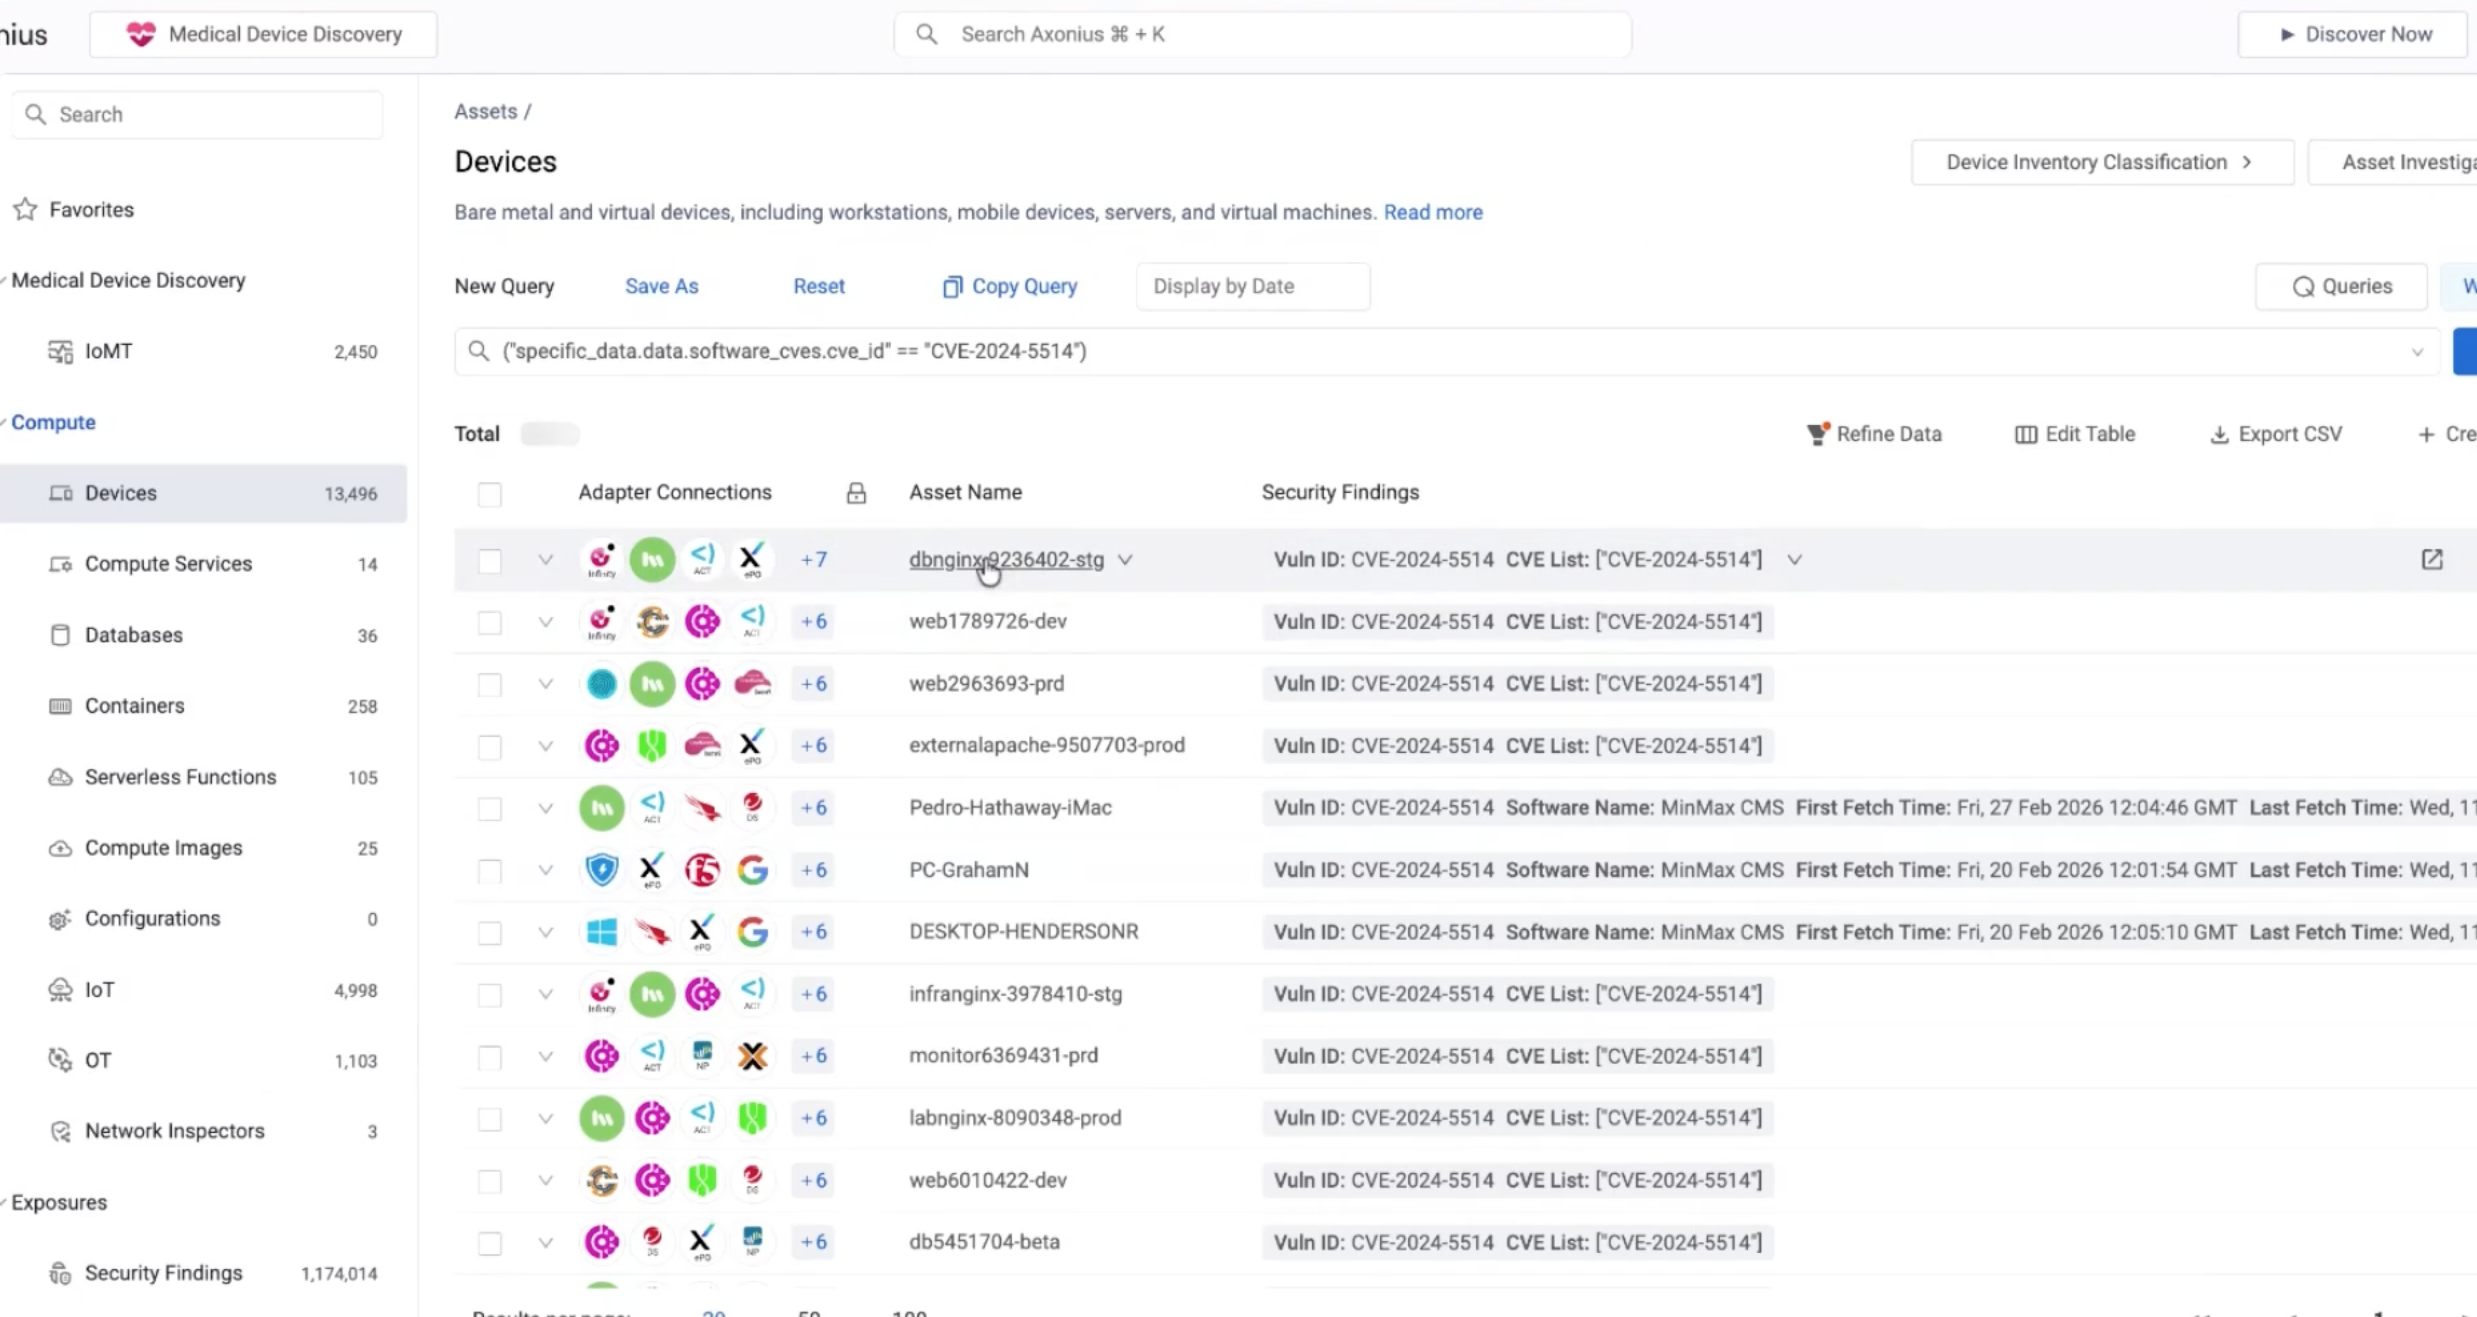Open Serverless Functions cloud icon
The image size is (2477, 1317).
coord(60,777)
